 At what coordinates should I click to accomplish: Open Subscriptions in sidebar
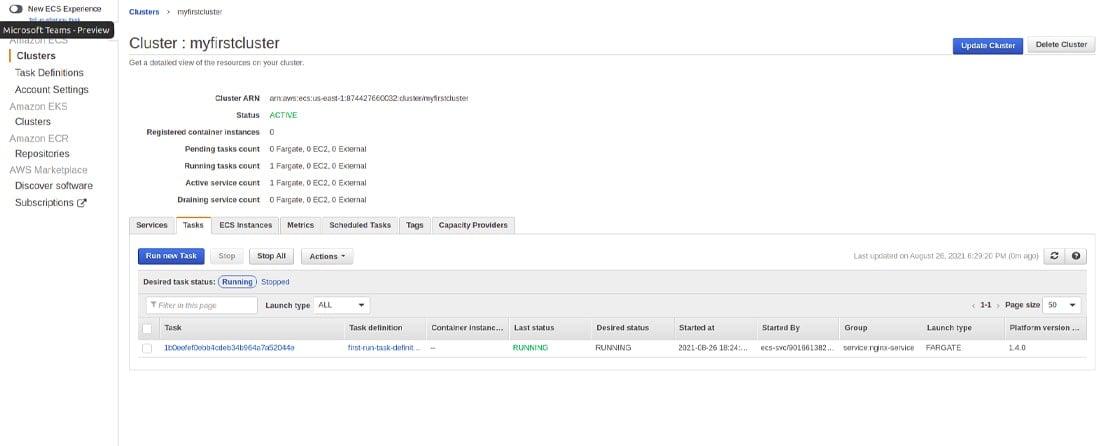[44, 203]
